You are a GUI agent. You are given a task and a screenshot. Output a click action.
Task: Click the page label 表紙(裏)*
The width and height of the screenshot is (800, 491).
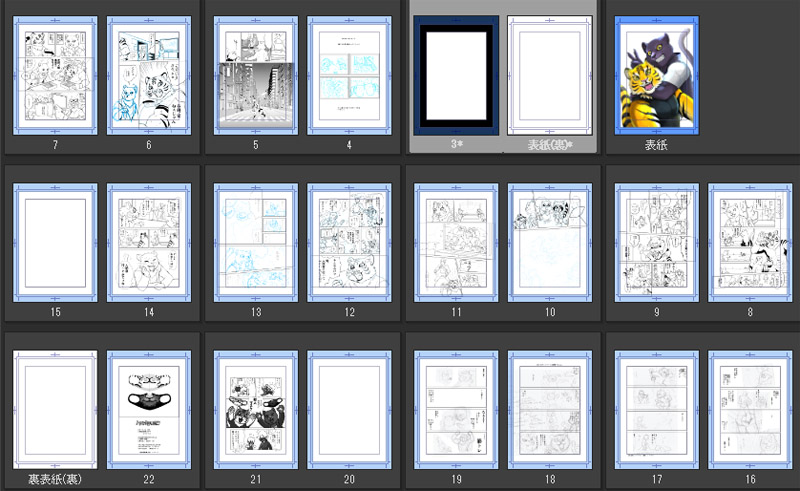[x=550, y=145]
